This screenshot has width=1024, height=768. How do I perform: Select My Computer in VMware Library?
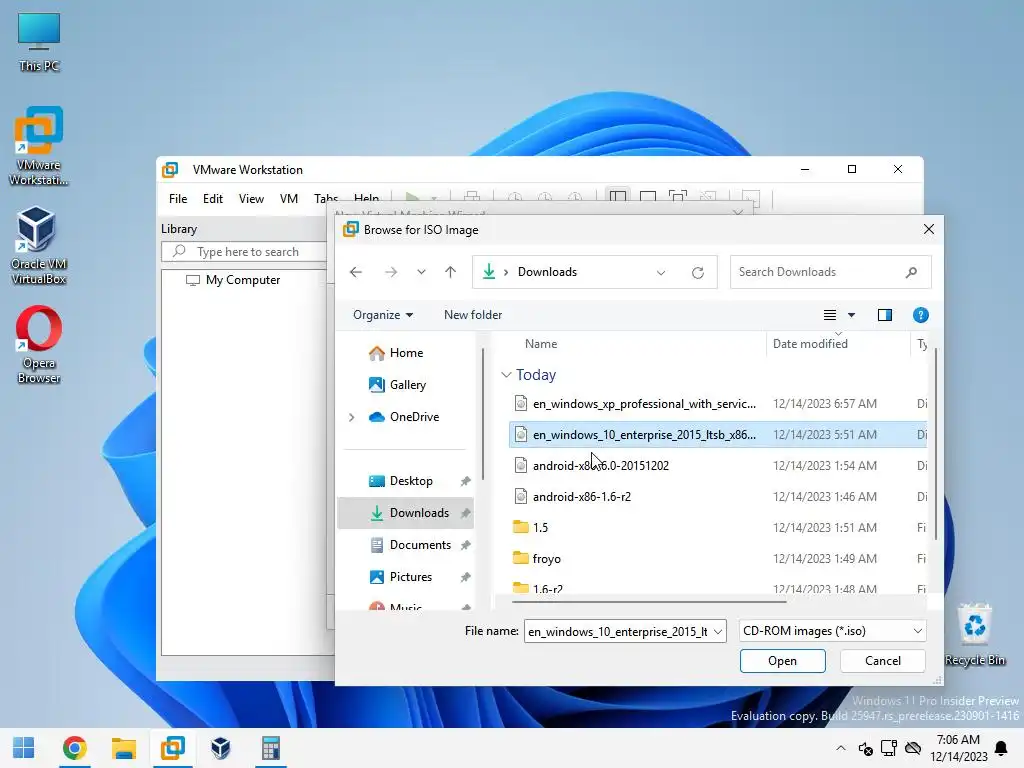tap(233, 280)
